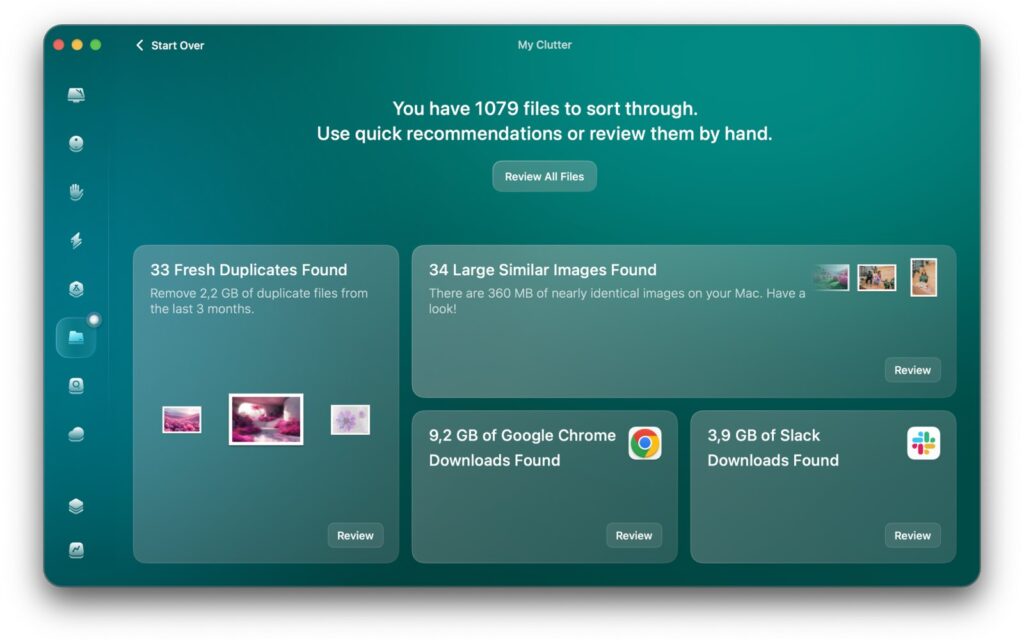Open the Cloud Cleanup cloud icon

pos(76,434)
